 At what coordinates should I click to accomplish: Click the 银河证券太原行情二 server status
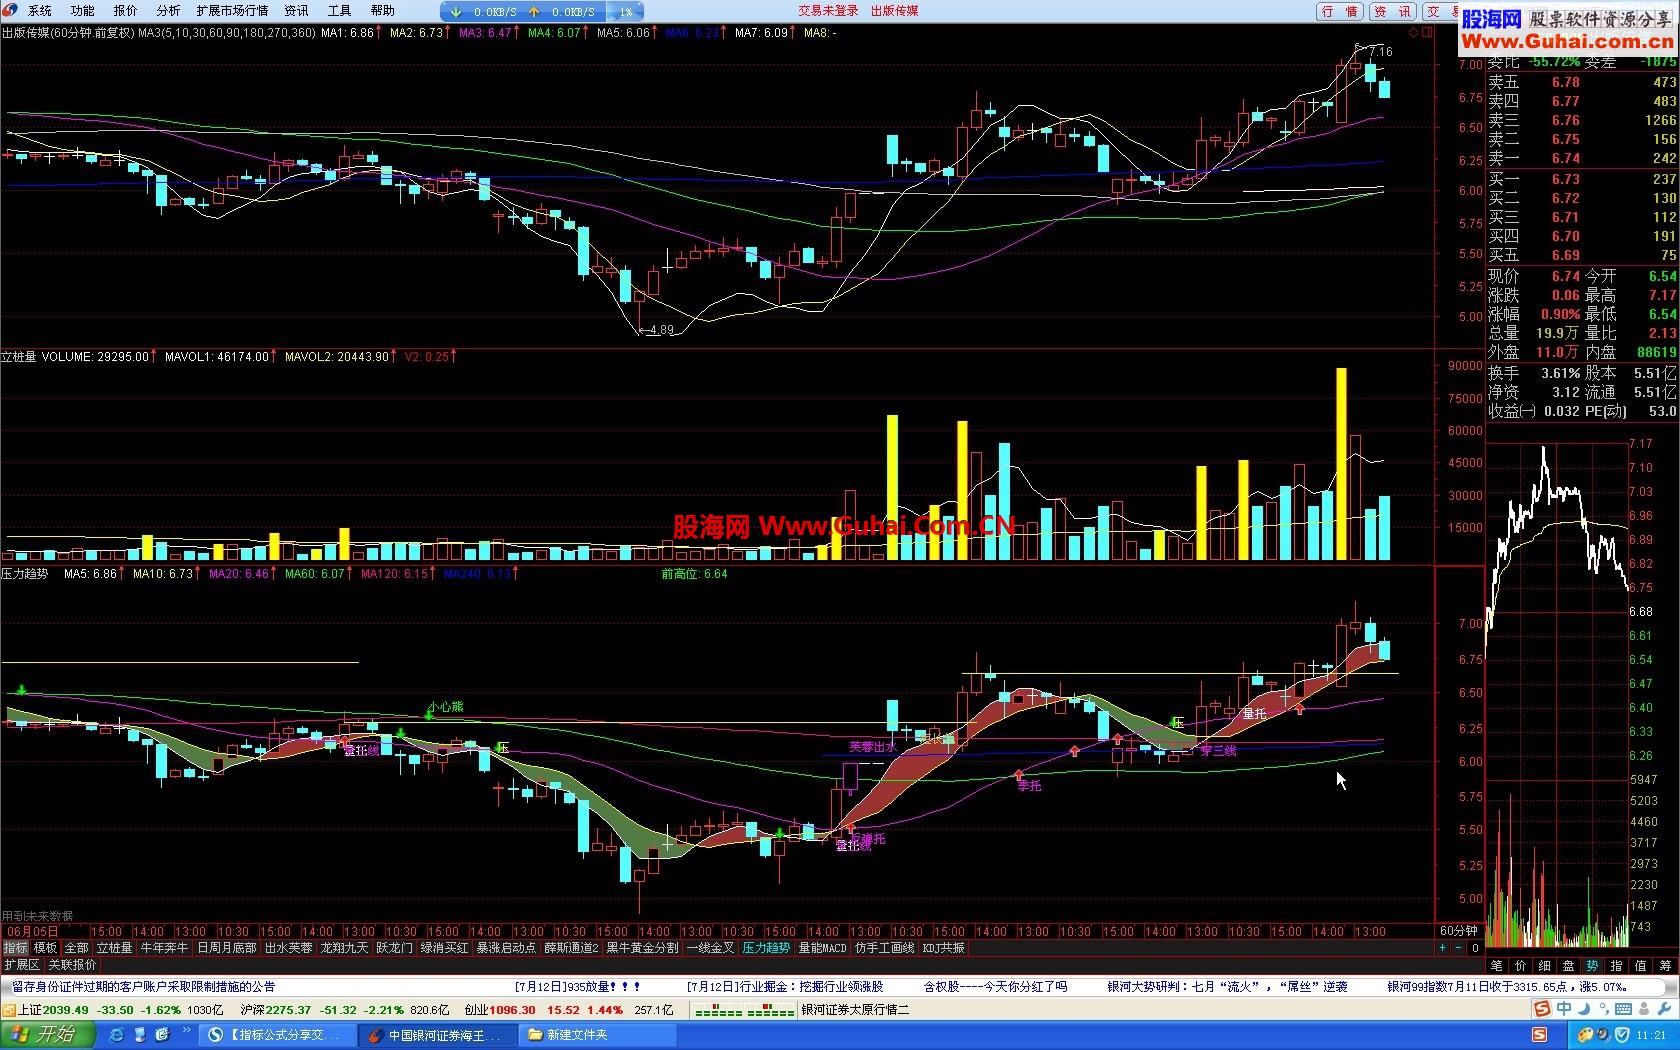pyautogui.click(x=855, y=1010)
